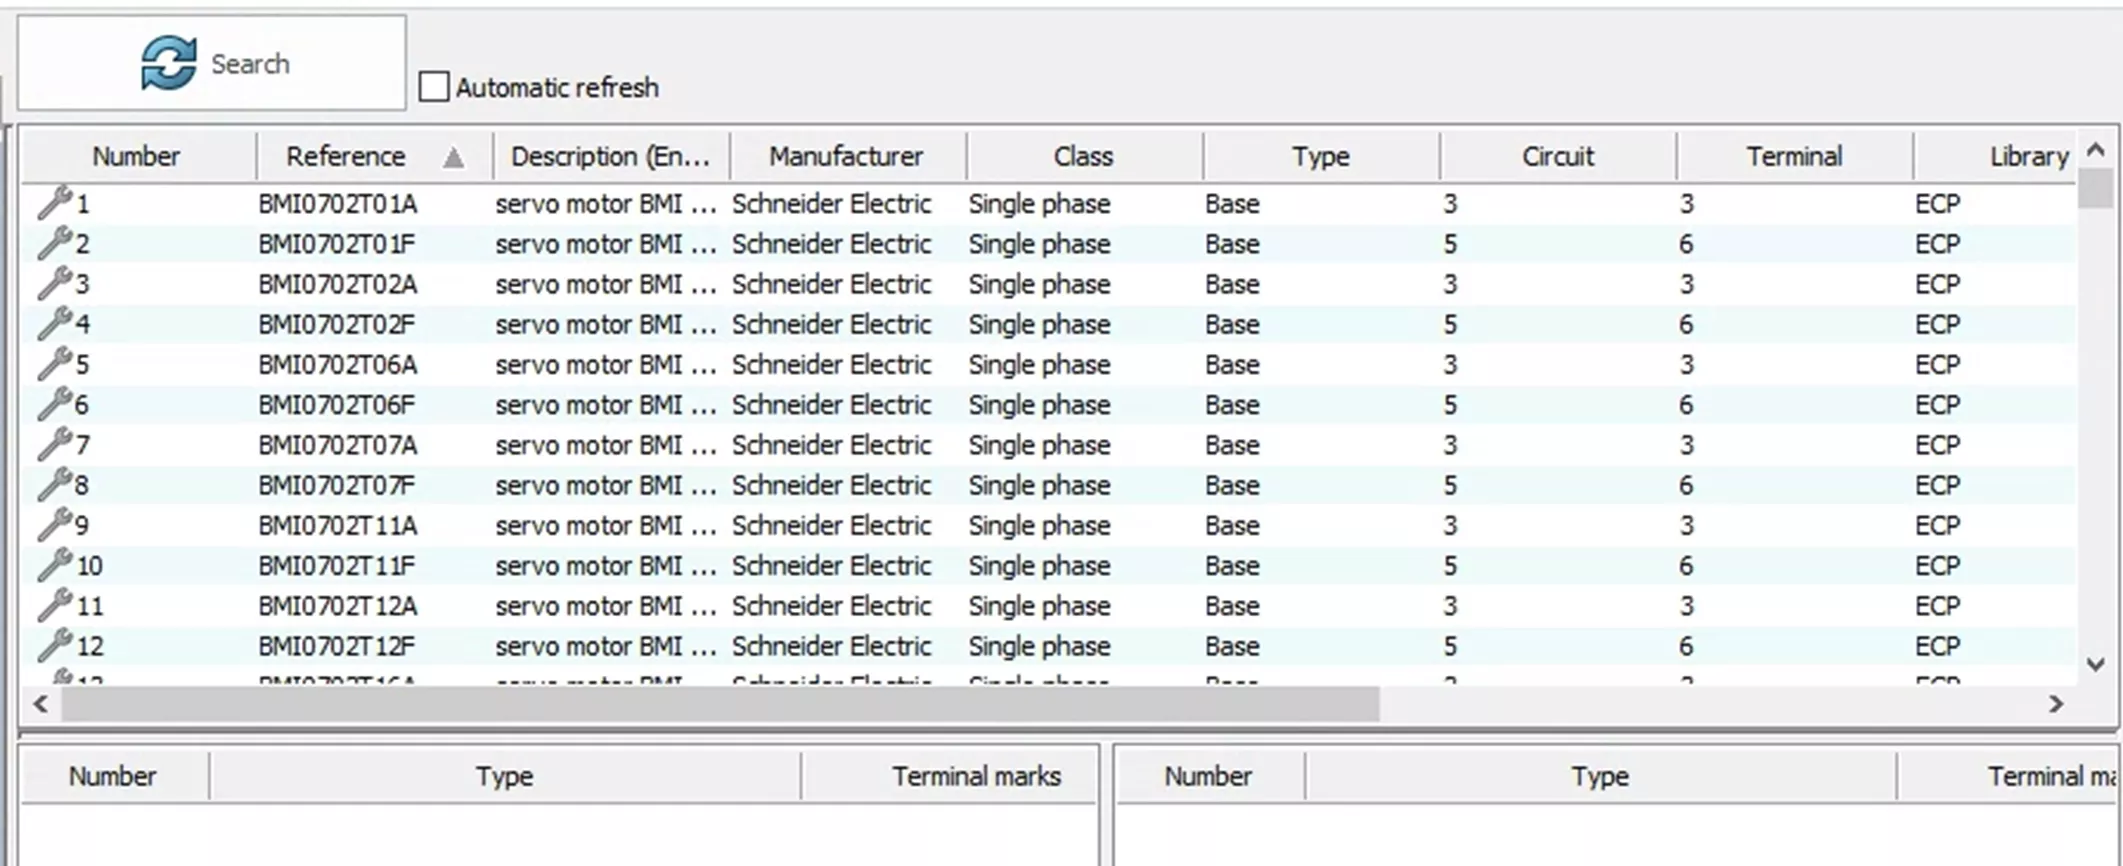Sort by Manufacturer column header
The height and width of the screenshot is (866, 2123).
847,156
